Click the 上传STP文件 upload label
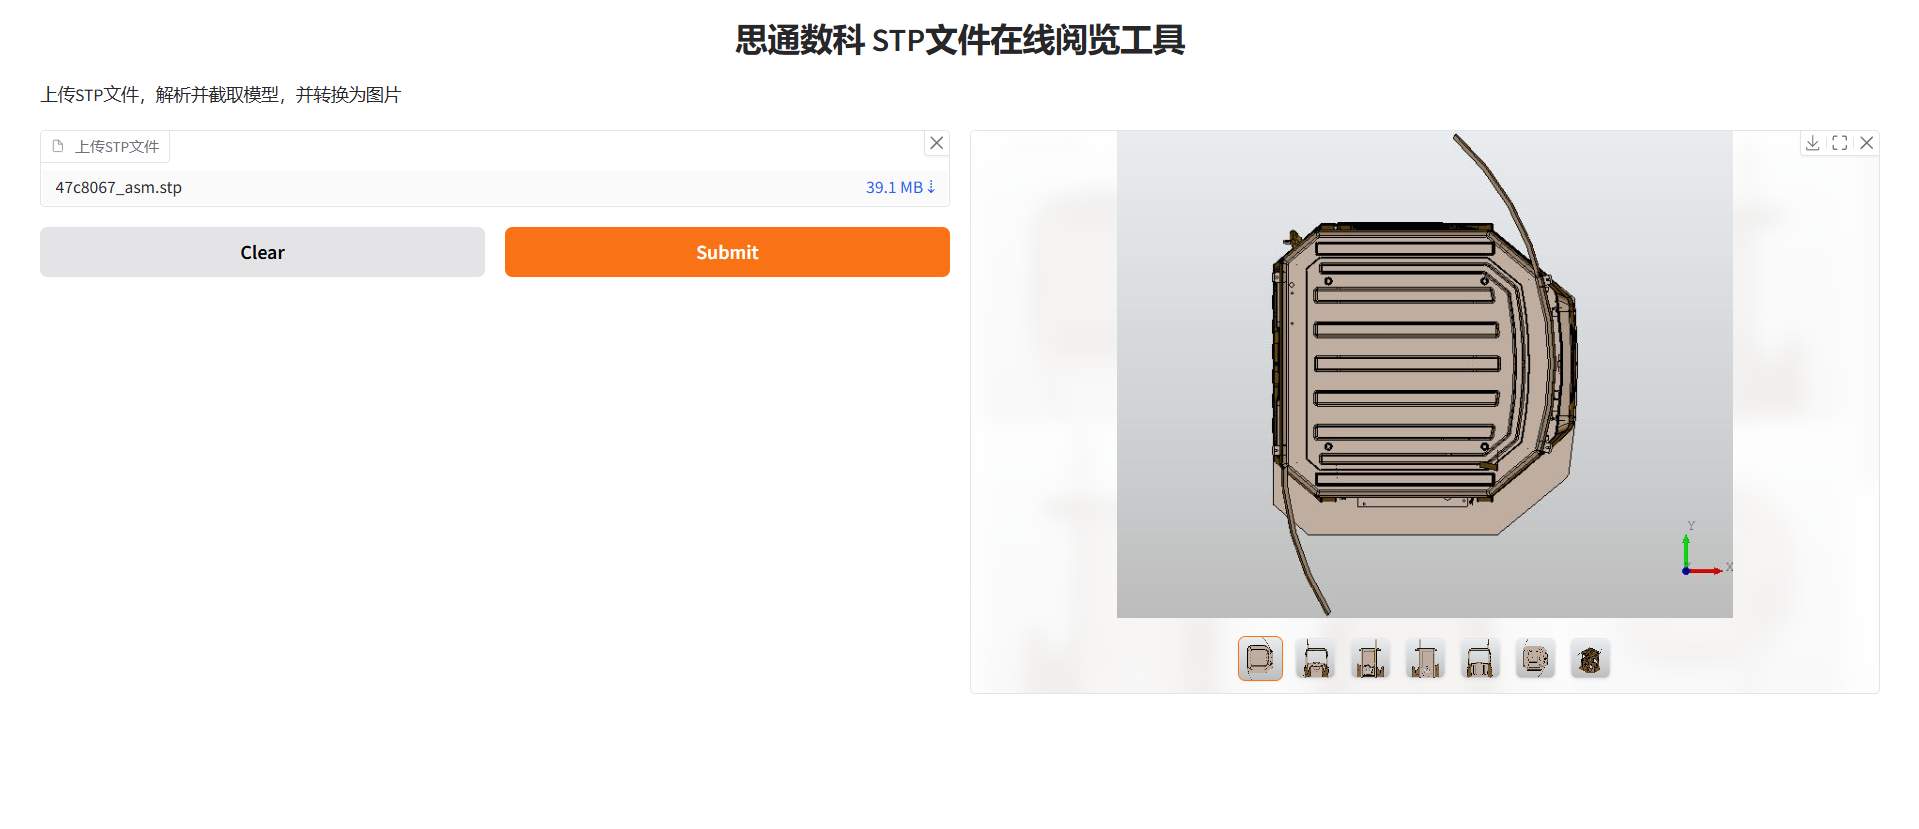This screenshot has height=829, width=1919. tap(117, 146)
